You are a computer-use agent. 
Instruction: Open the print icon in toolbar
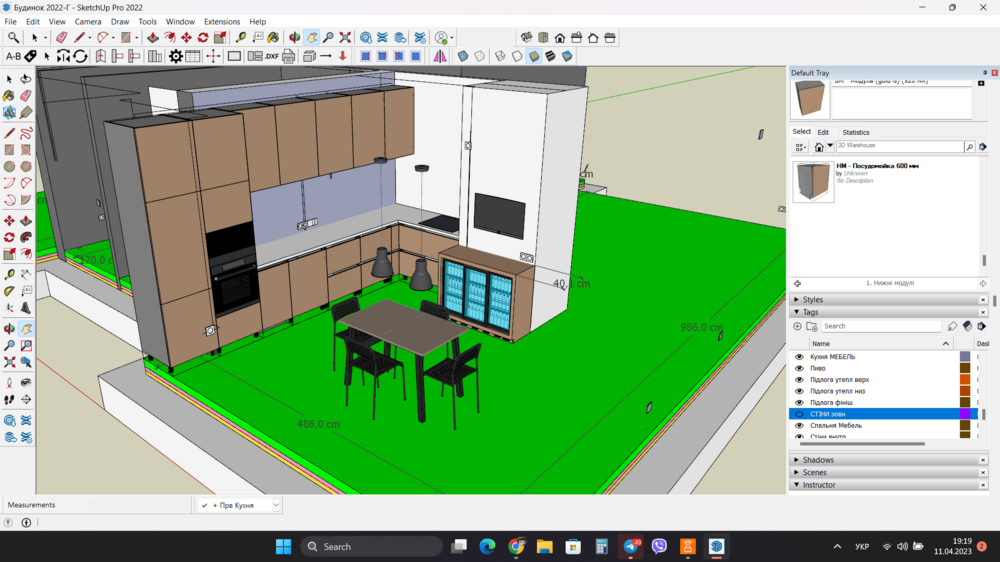click(288, 57)
